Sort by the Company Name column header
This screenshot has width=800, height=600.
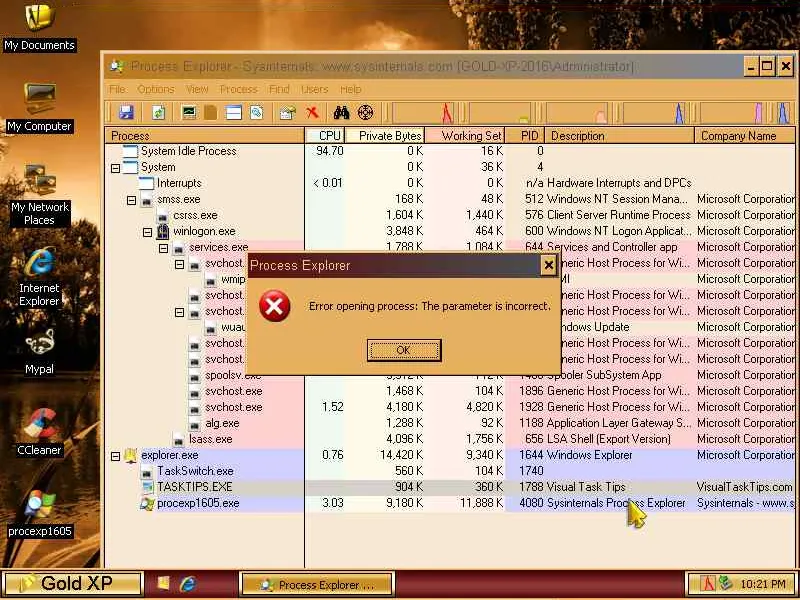click(745, 136)
